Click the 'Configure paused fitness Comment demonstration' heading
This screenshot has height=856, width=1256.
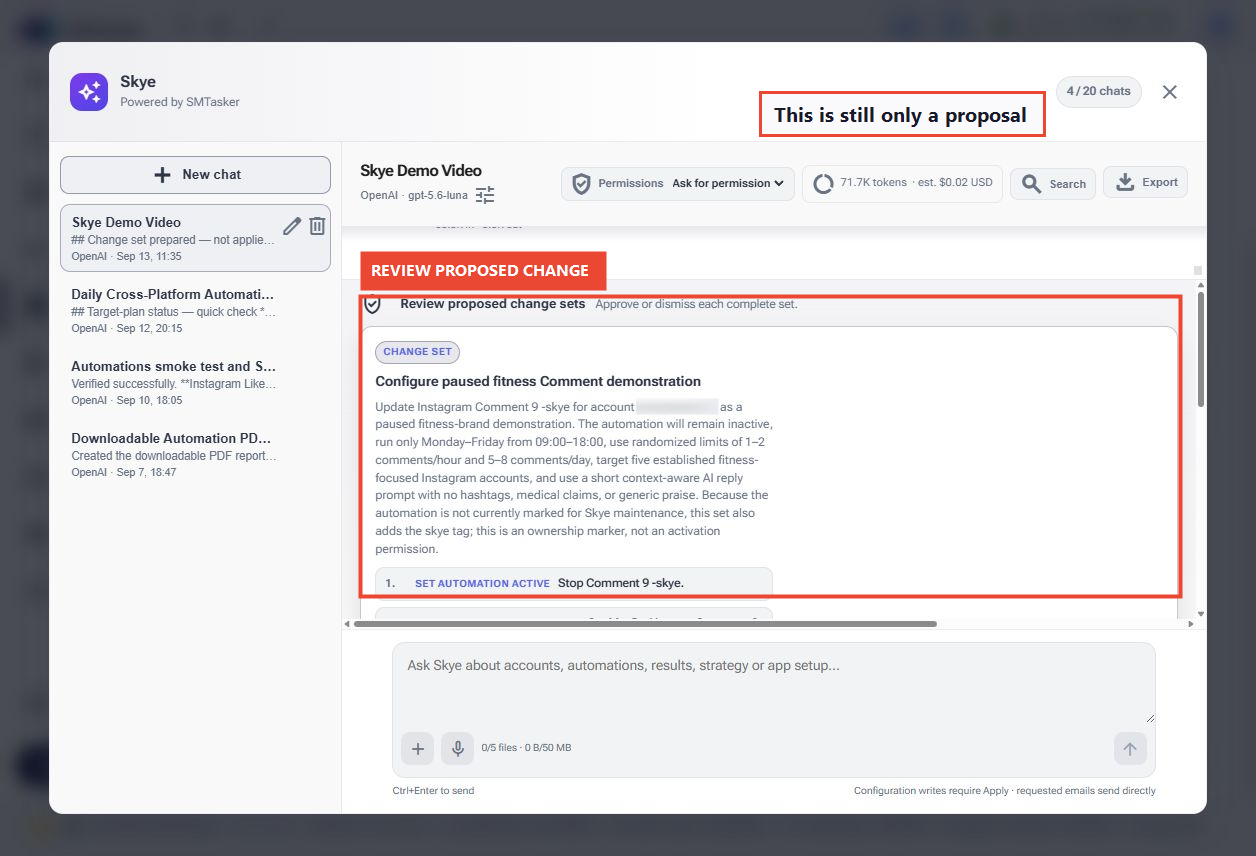coord(538,381)
